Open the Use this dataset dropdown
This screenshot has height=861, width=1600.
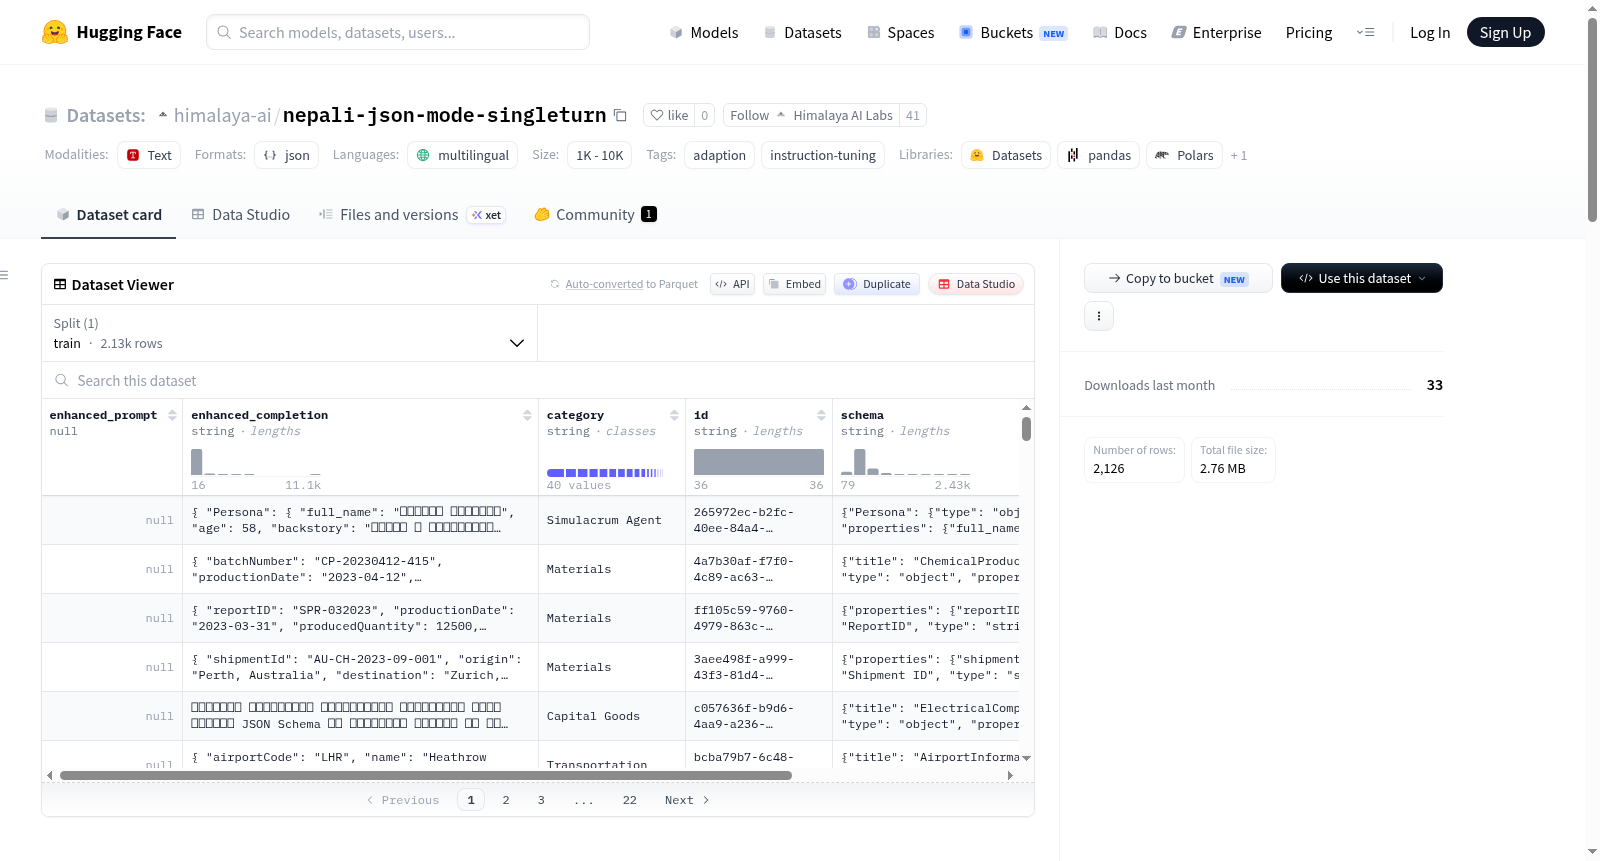(1361, 278)
